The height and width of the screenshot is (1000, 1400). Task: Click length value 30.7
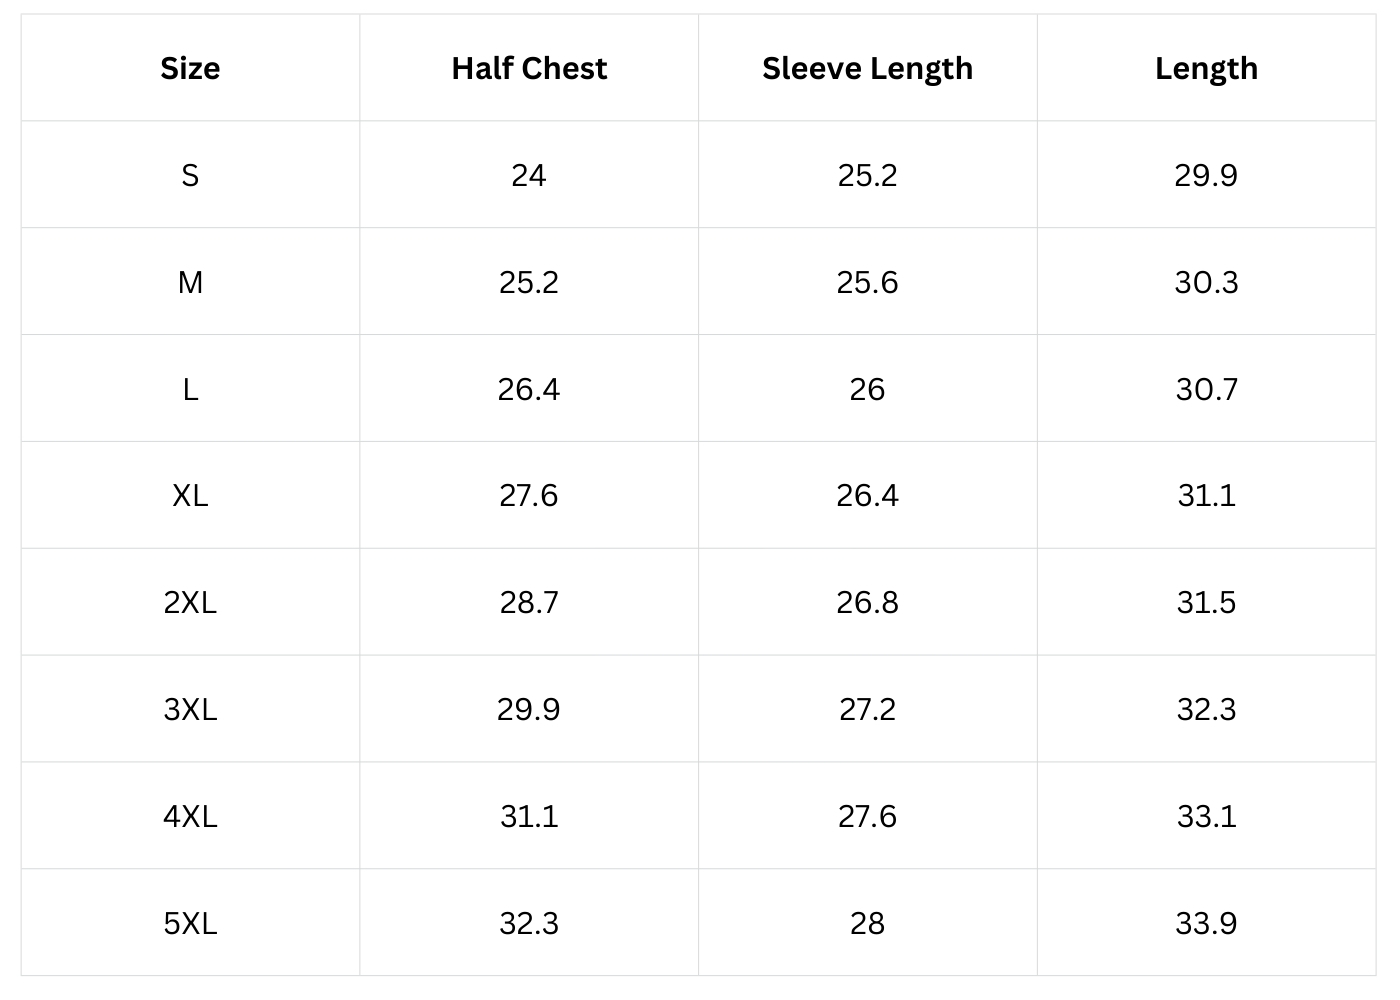(1206, 389)
